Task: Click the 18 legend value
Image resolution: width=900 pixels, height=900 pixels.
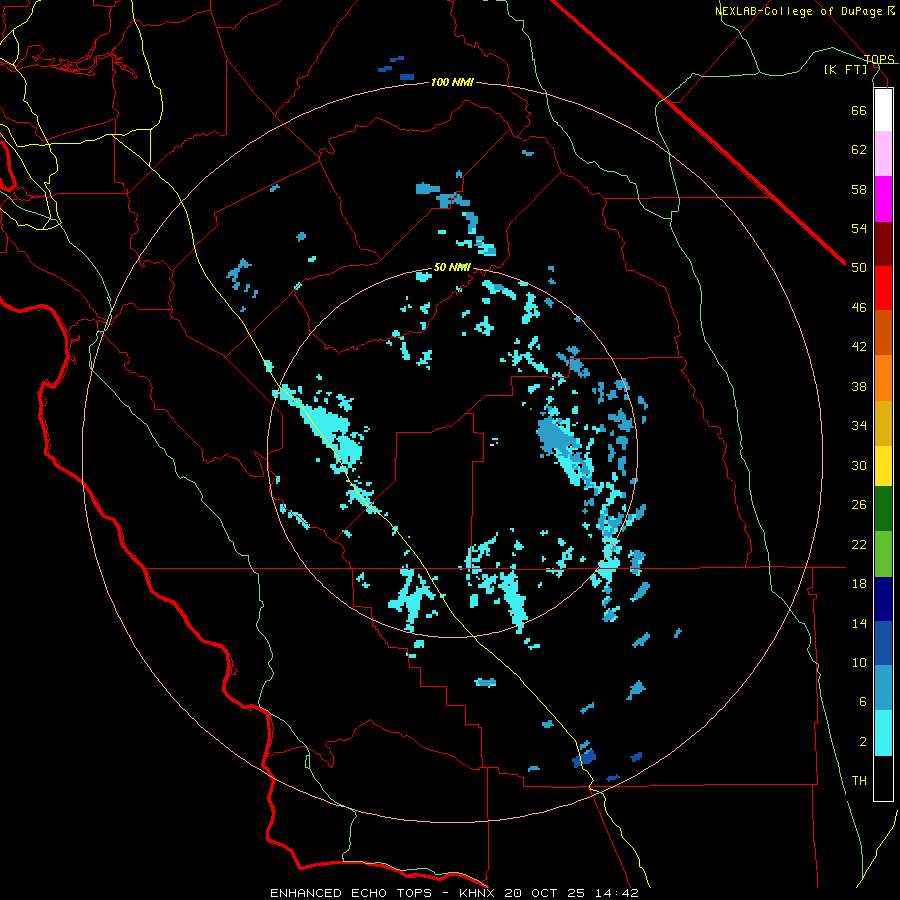Action: click(x=859, y=584)
